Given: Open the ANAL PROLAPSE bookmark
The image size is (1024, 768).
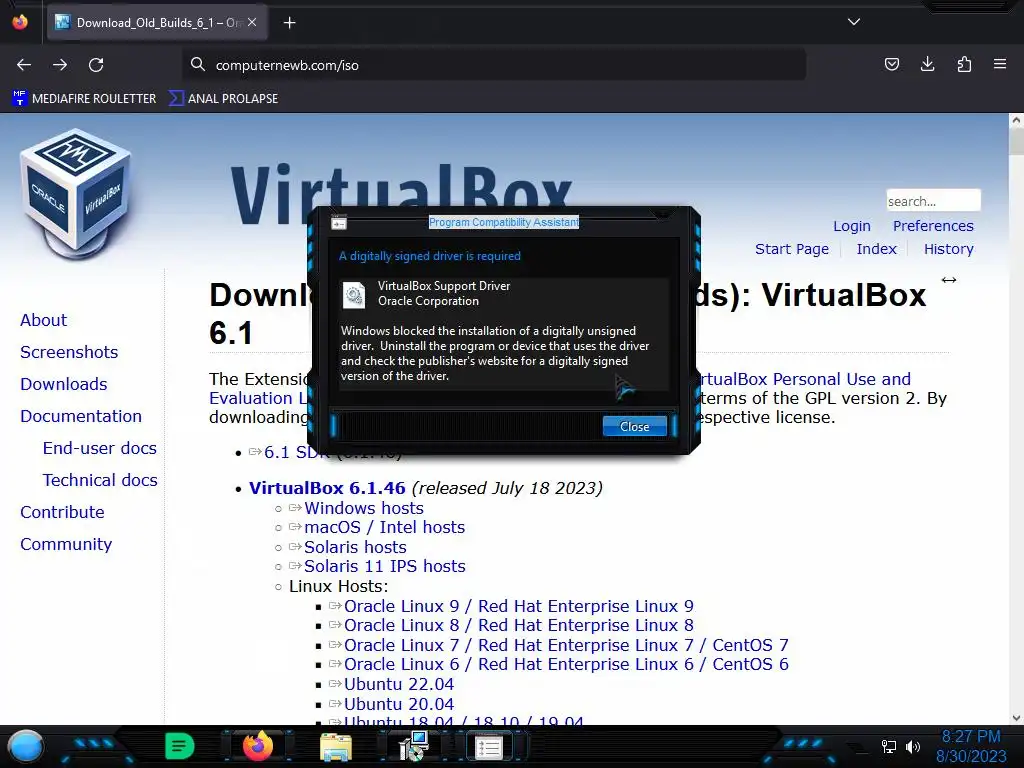Looking at the screenshot, I should coord(223,99).
